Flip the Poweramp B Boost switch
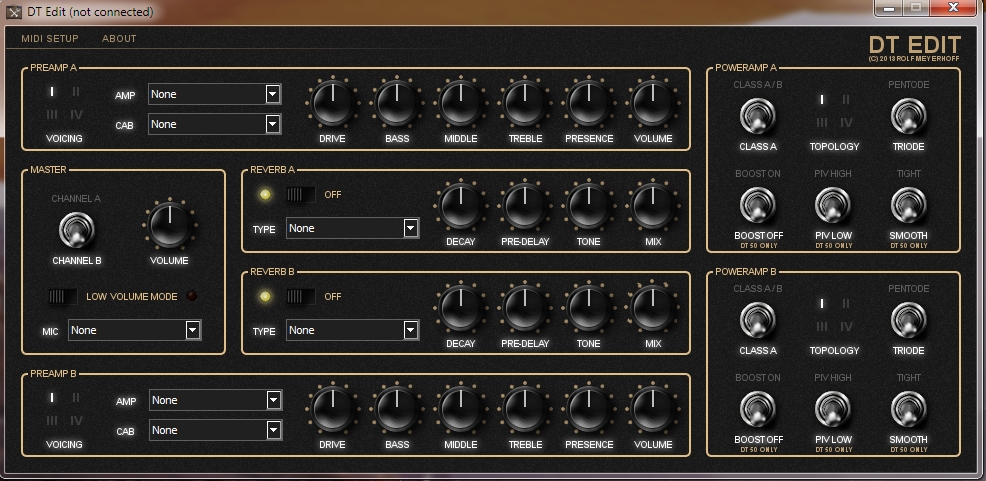The width and height of the screenshot is (986, 481). pyautogui.click(x=758, y=409)
